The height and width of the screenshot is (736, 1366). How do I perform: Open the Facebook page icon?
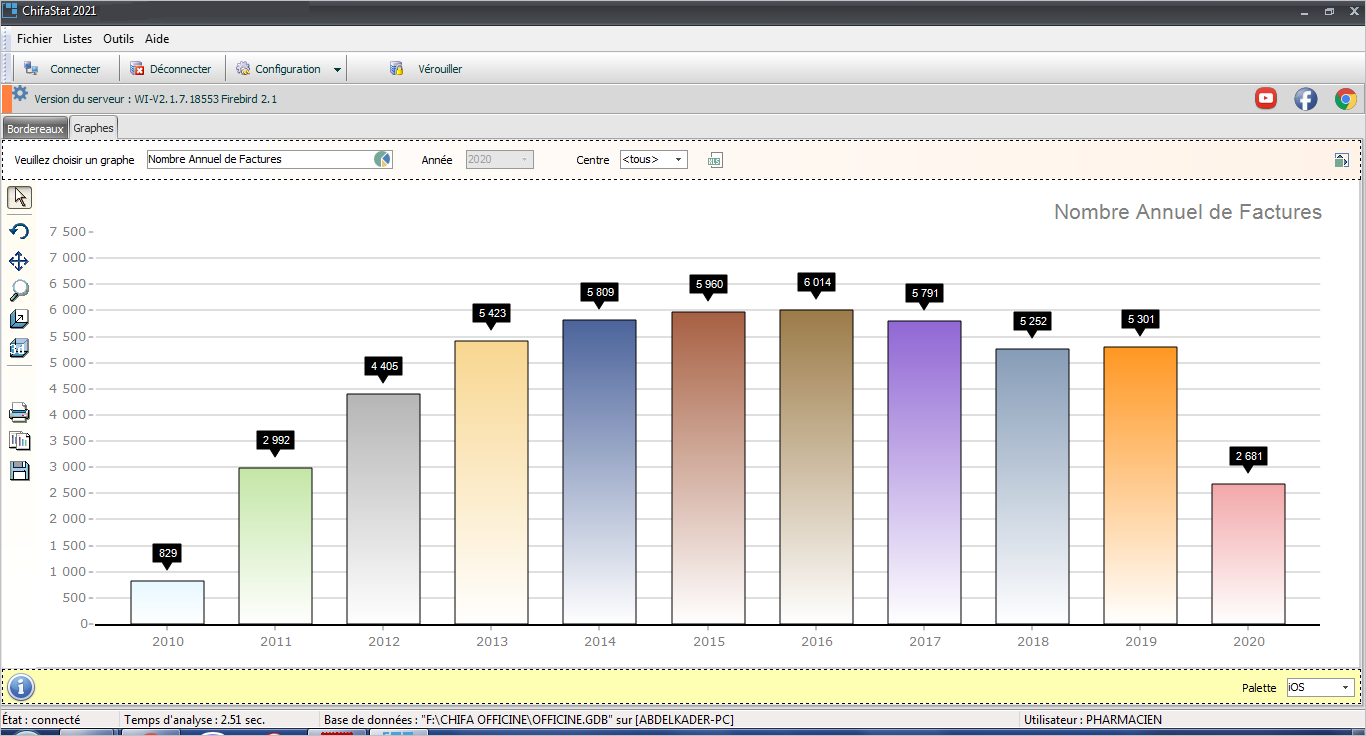1305,98
